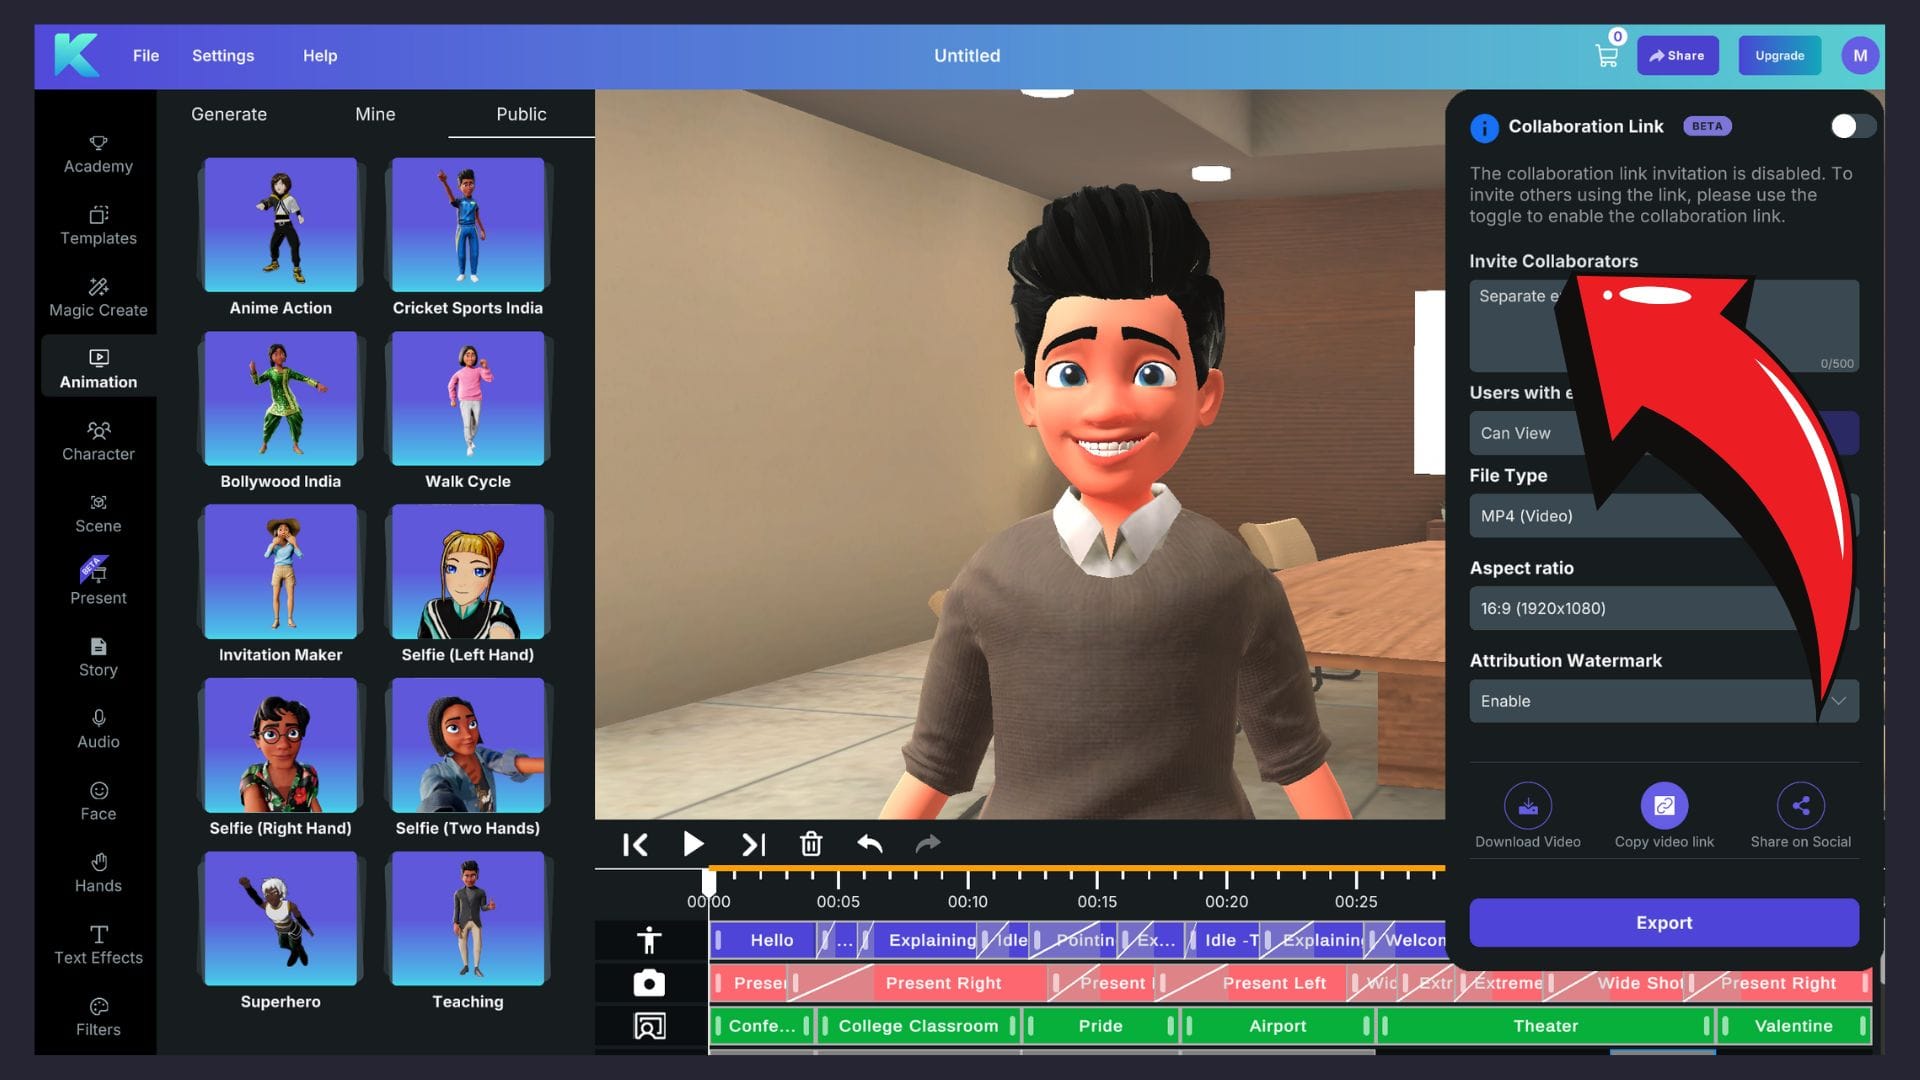Click the Copy video link icon
Viewport: 1920px width, 1080px height.
[1663, 806]
